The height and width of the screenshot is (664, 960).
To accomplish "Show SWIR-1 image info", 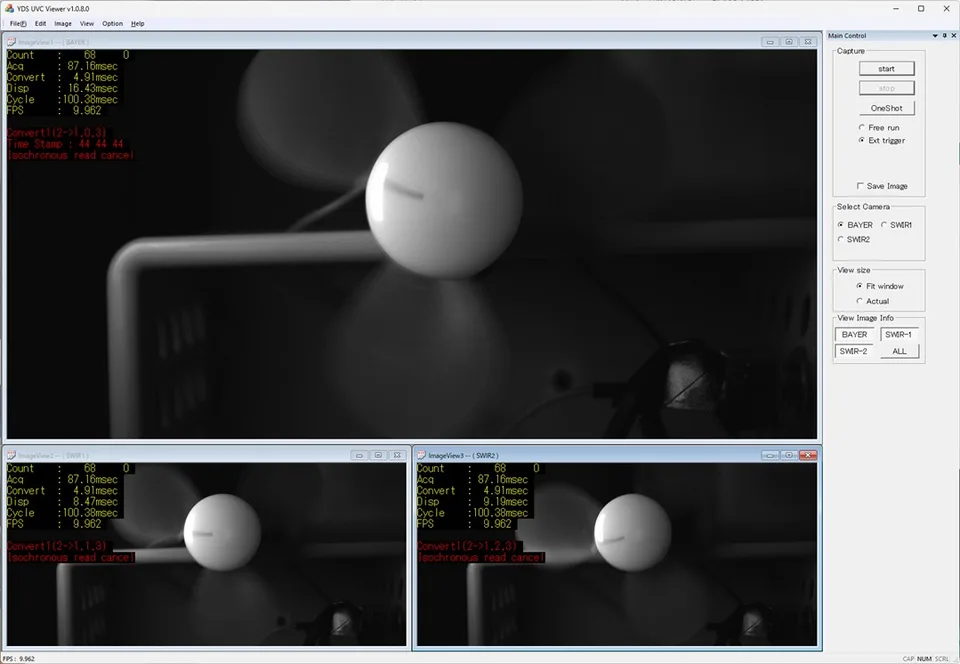I will (x=899, y=335).
